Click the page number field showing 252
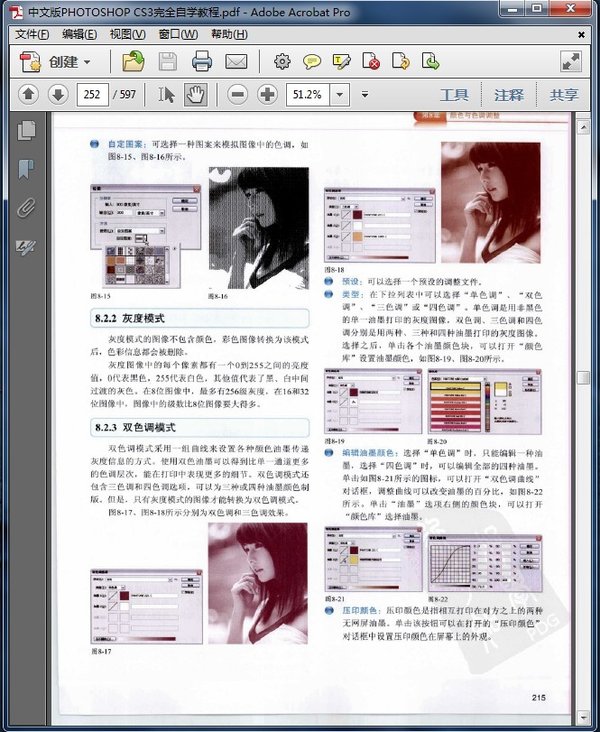Image resolution: width=600 pixels, height=732 pixels. (x=92, y=95)
